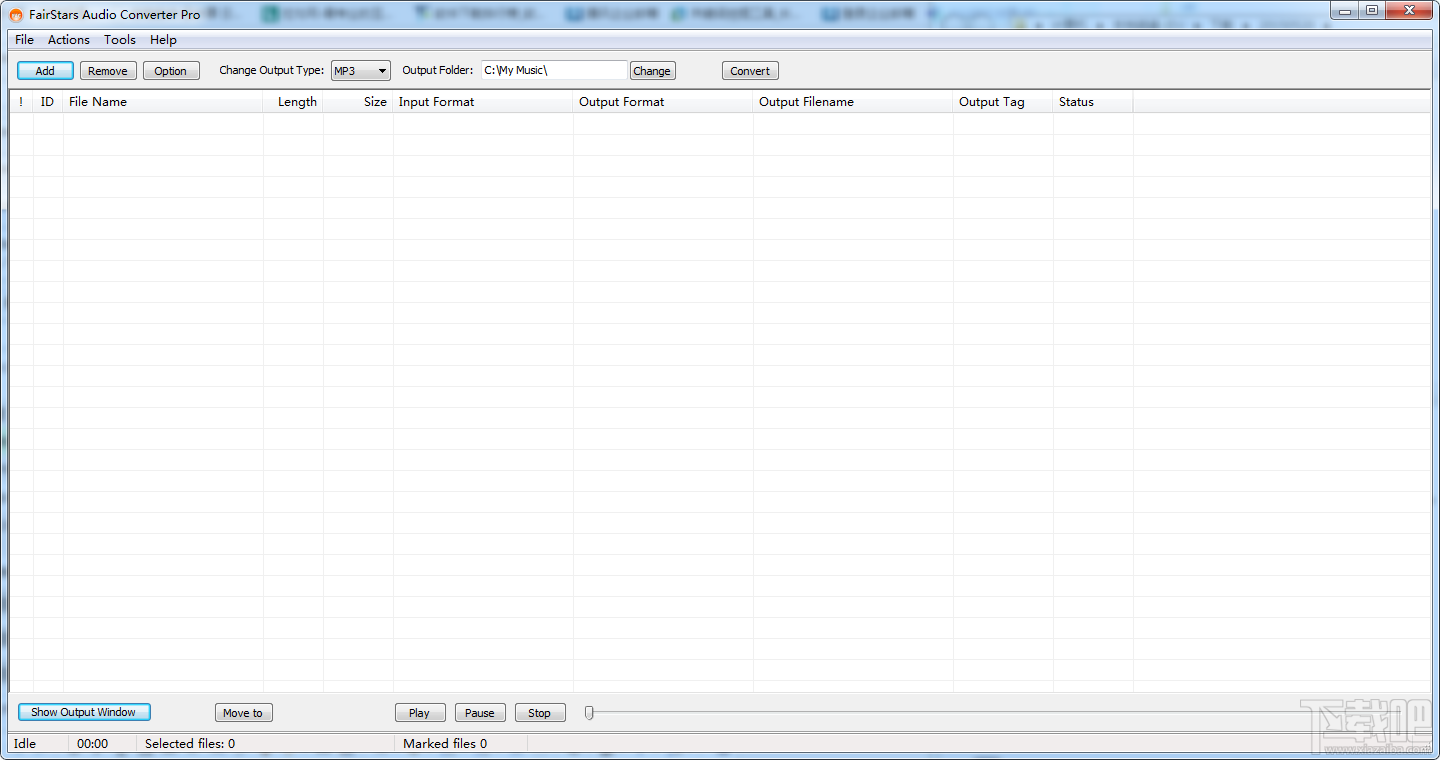Open the File menu

pyautogui.click(x=25, y=40)
